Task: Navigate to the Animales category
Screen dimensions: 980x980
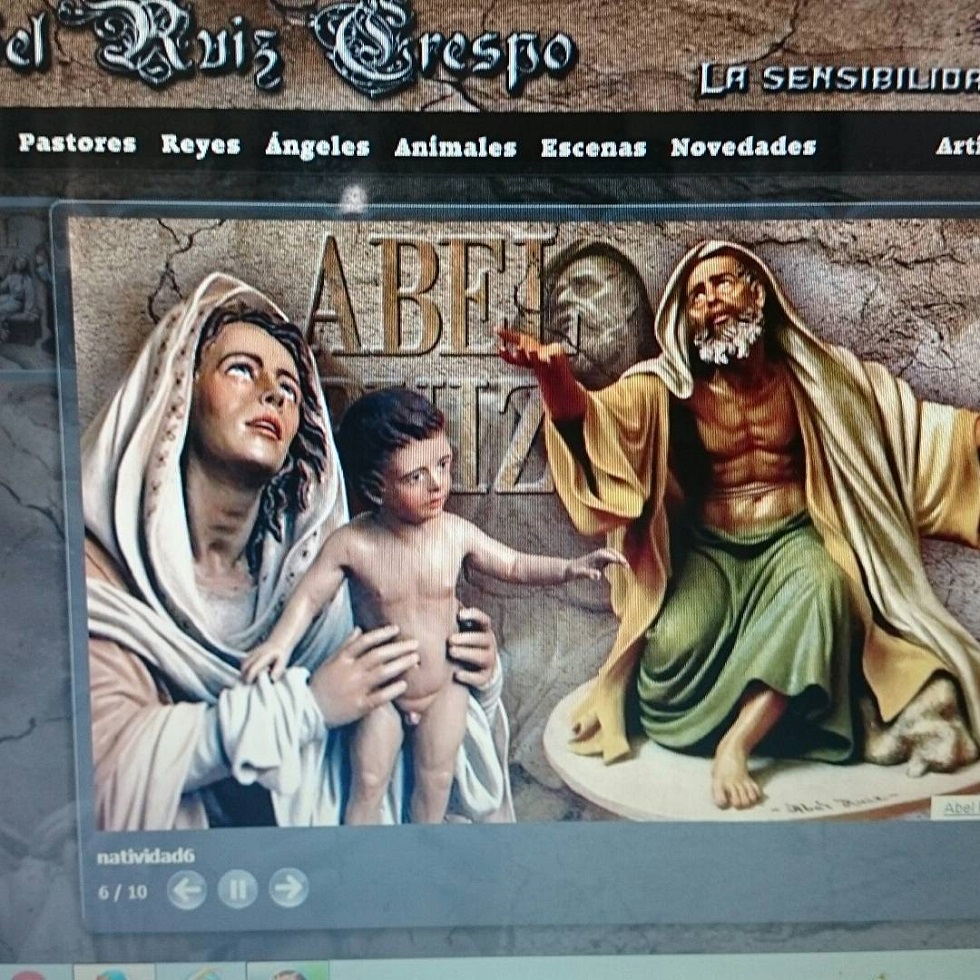Action: coord(455,148)
